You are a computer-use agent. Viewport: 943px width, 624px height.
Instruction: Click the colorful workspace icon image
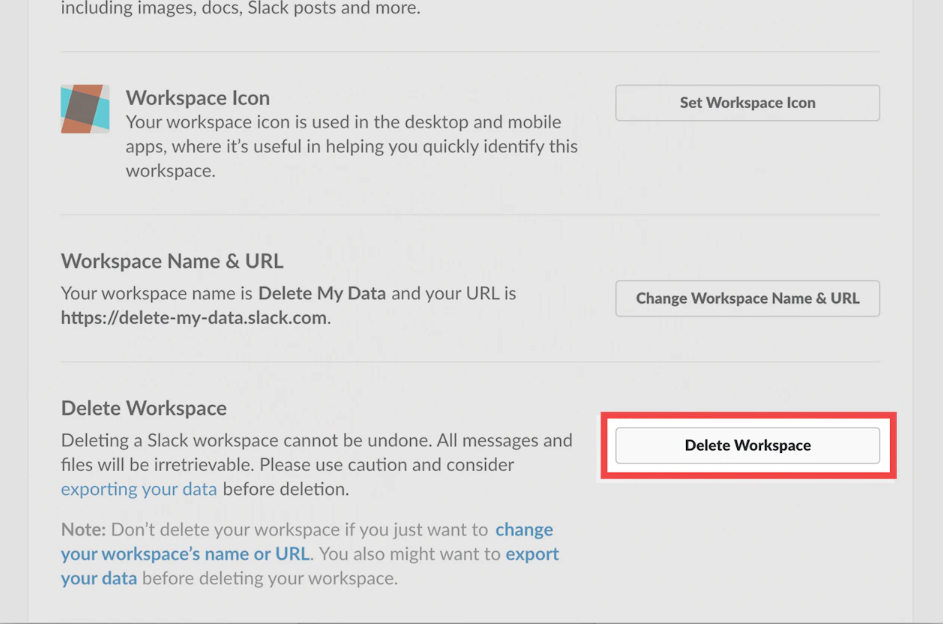tap(85, 109)
